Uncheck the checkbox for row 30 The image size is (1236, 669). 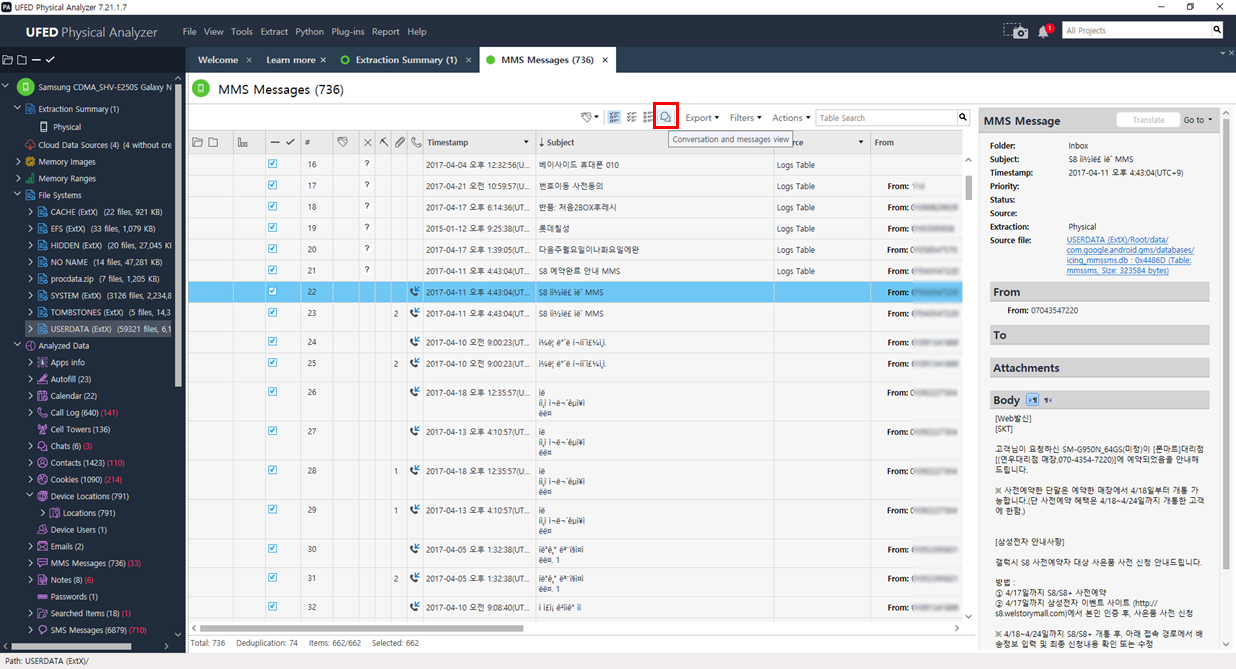[x=272, y=548]
